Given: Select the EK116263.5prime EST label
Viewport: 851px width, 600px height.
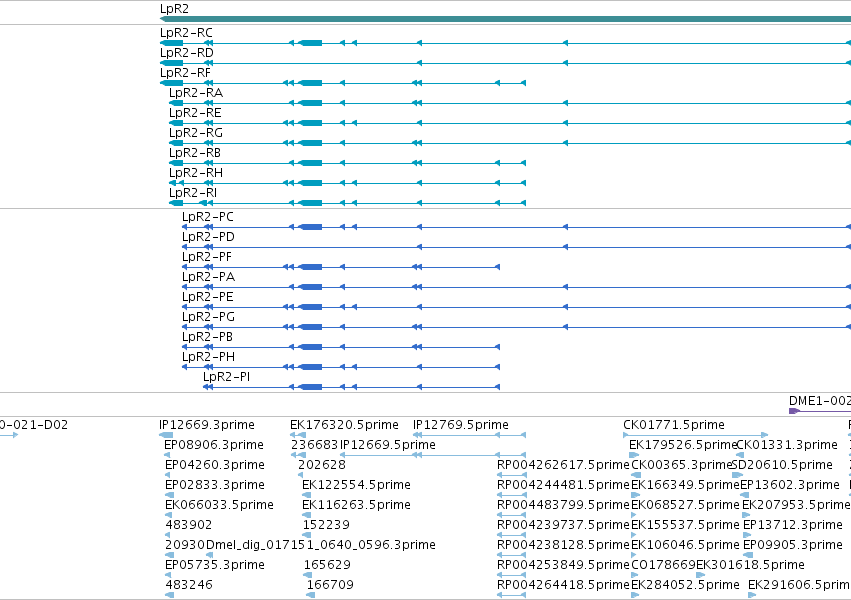Looking at the screenshot, I should coord(356,506).
